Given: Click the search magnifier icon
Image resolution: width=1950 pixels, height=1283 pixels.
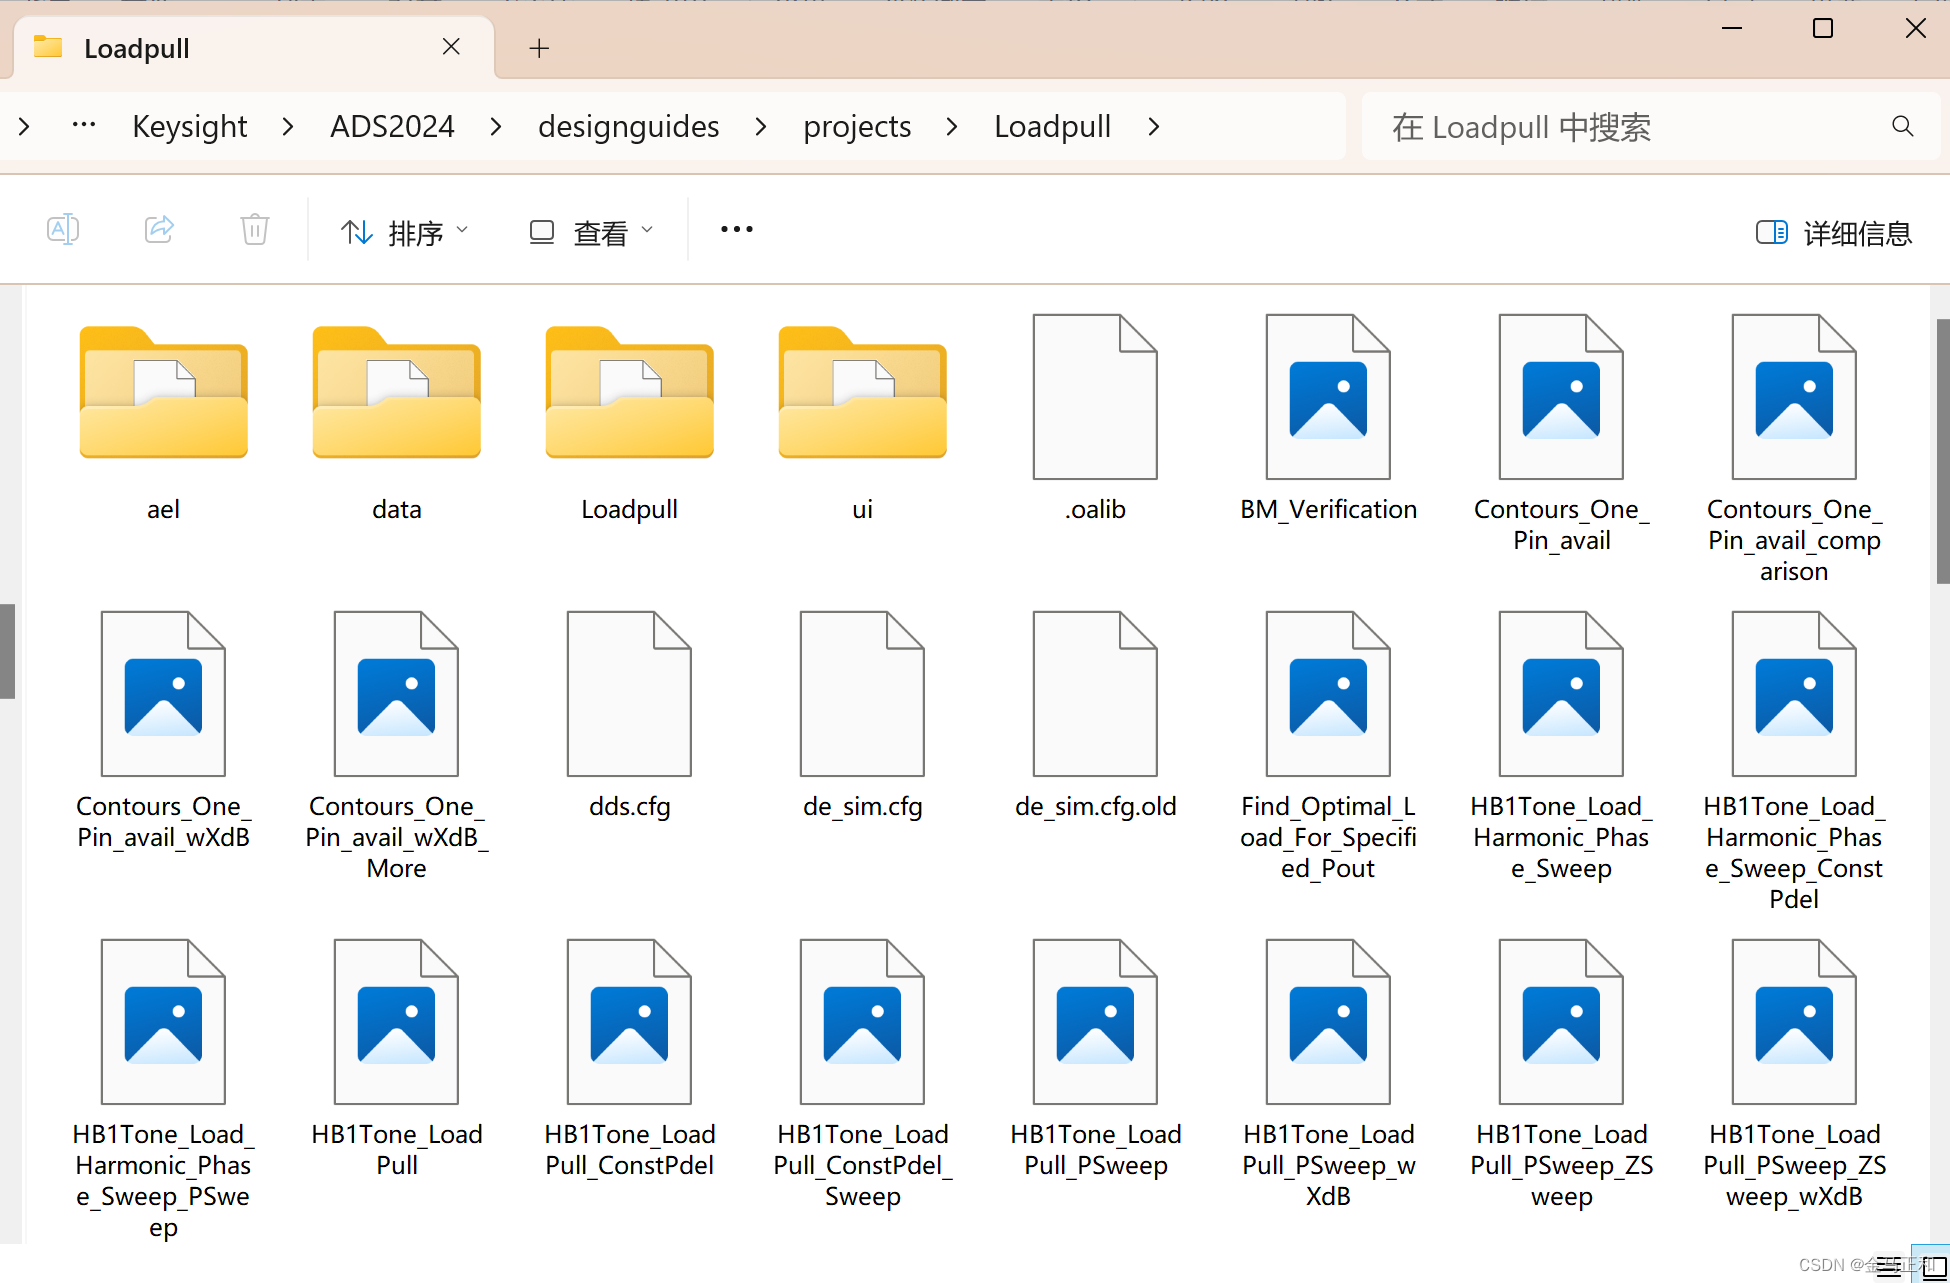Looking at the screenshot, I should tap(1902, 126).
